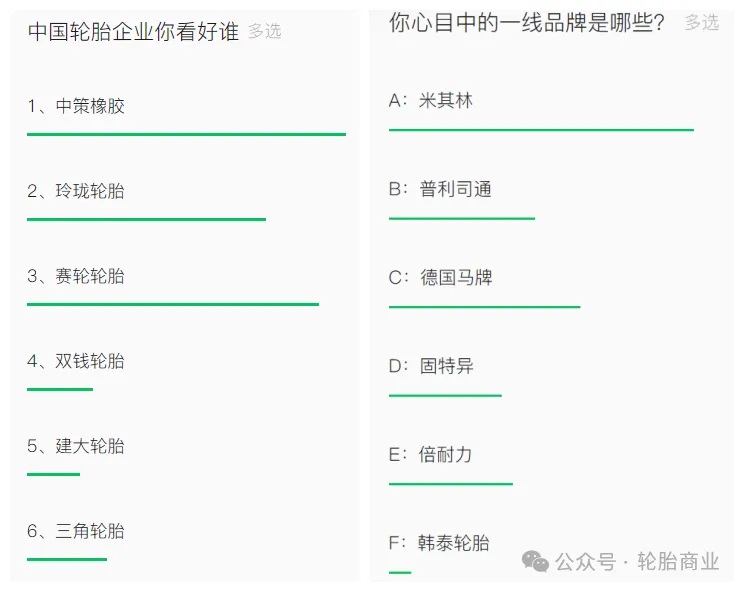Tick option C 德国马牌
Screen dimensions: 744x592
tap(440, 277)
